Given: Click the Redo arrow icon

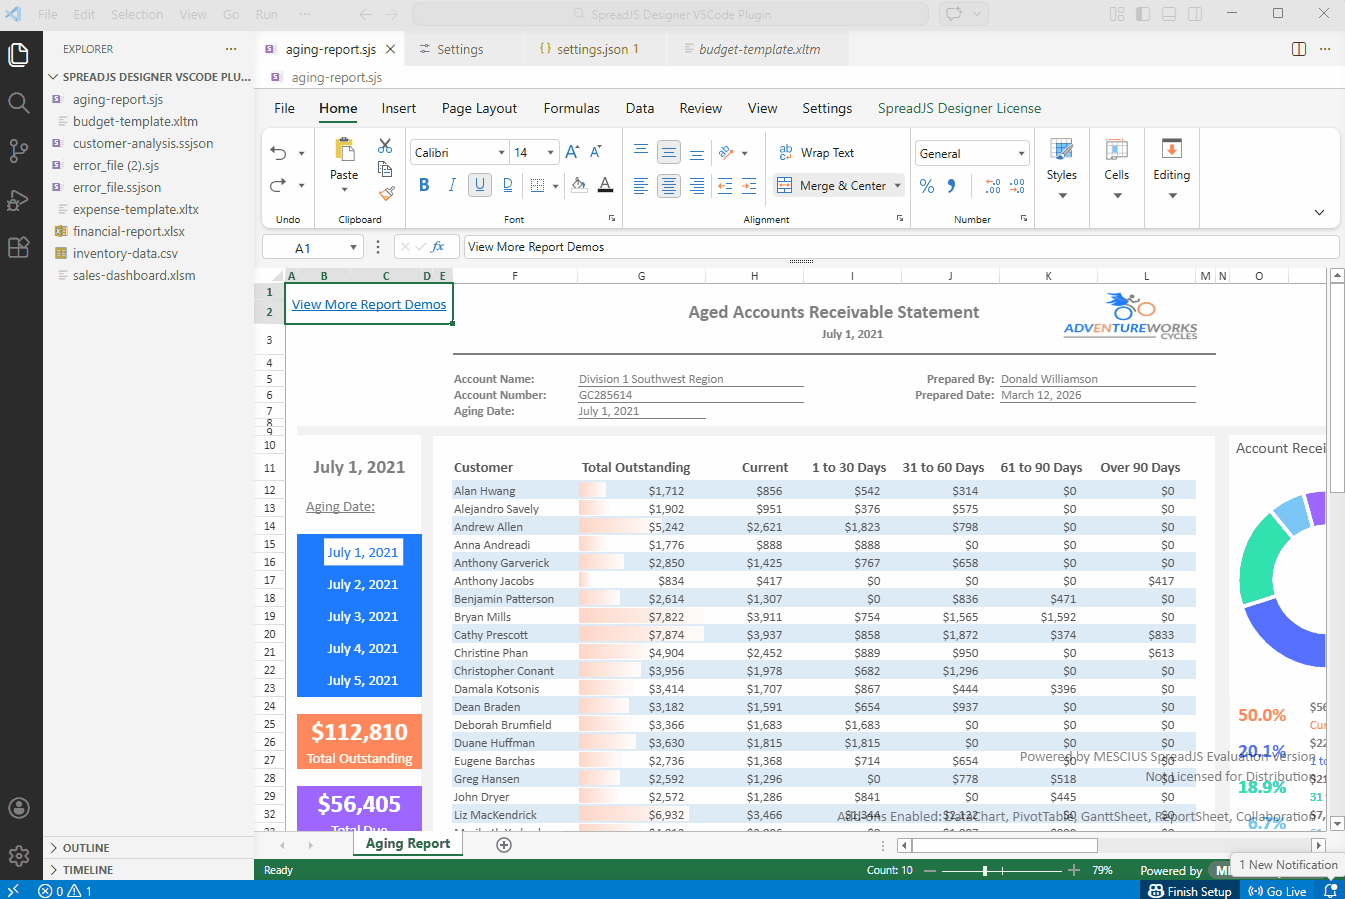Looking at the screenshot, I should pyautogui.click(x=279, y=185).
